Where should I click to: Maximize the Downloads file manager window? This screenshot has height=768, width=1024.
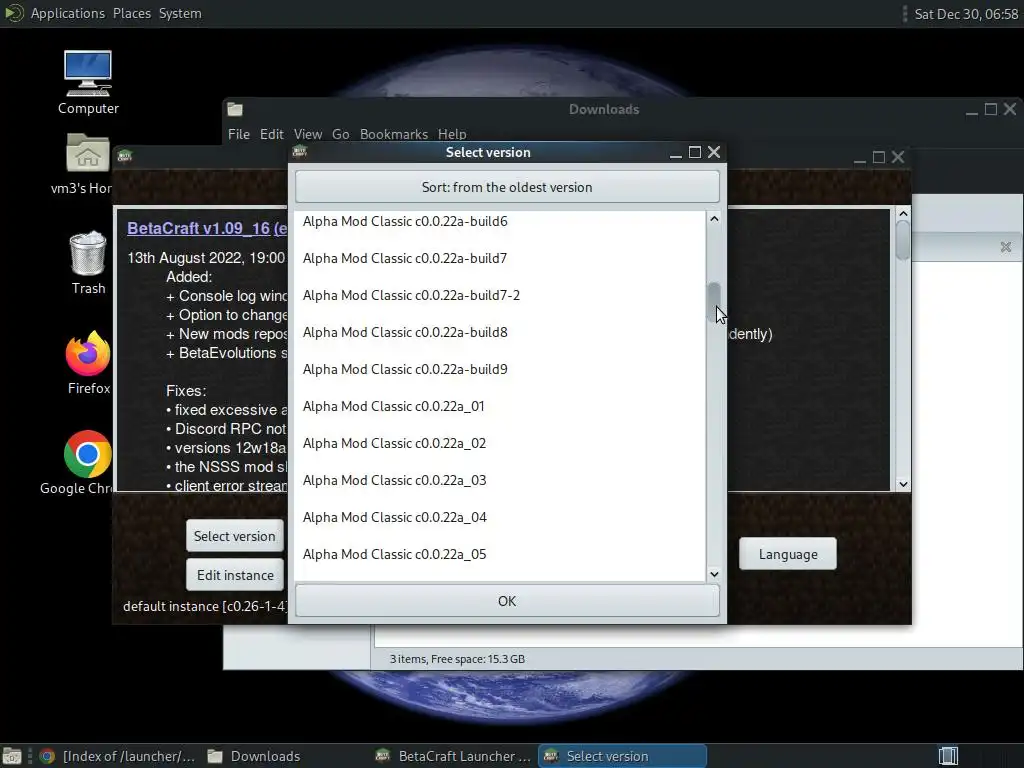coord(991,109)
